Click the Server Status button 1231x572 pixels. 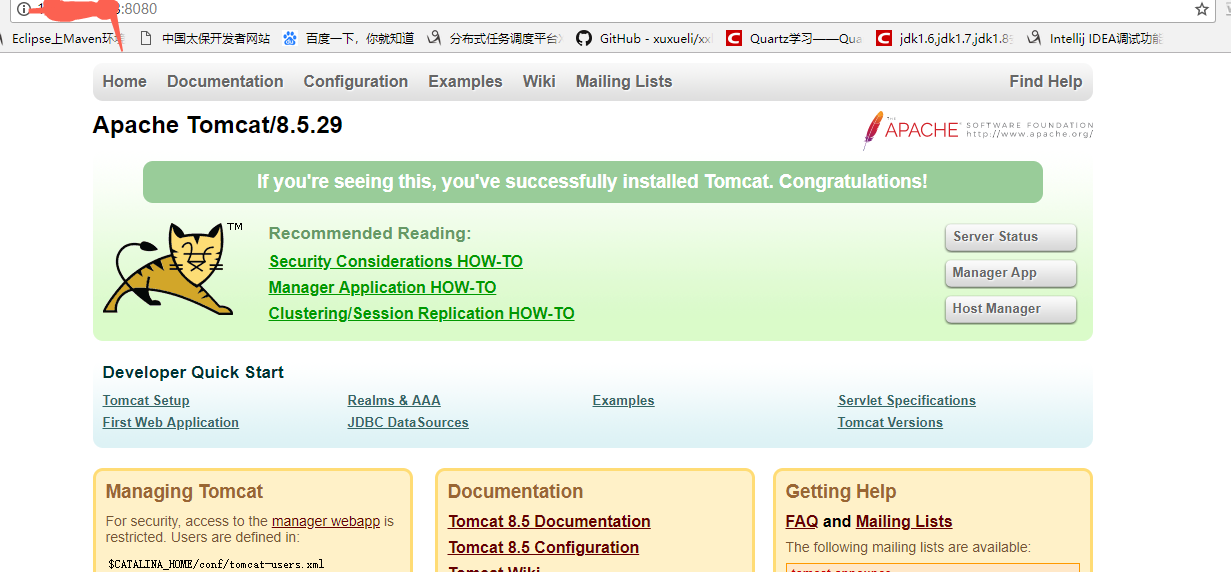(1010, 237)
